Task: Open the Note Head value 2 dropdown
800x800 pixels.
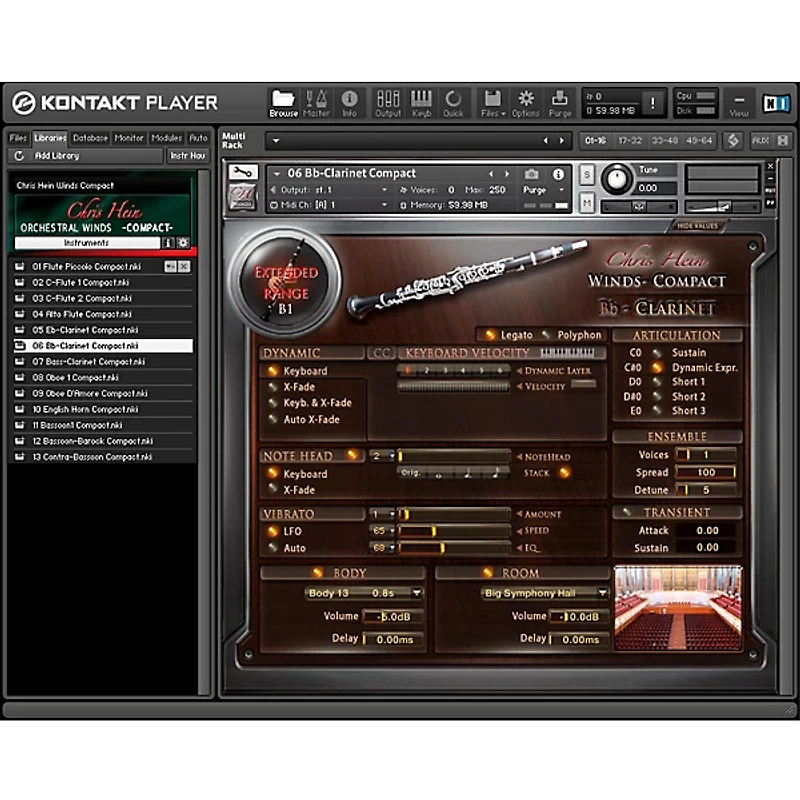Action: (x=383, y=456)
